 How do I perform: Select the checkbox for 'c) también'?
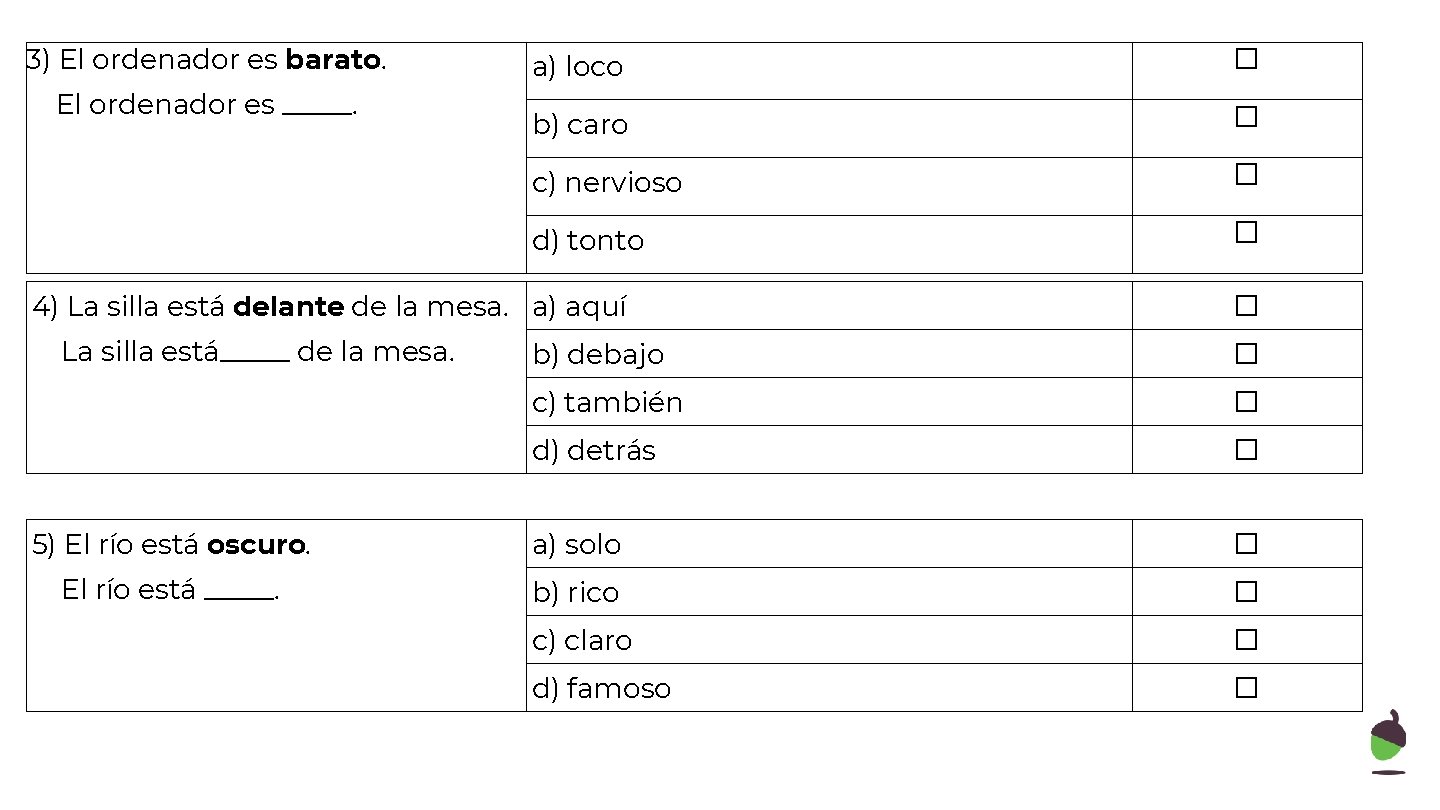point(1246,402)
